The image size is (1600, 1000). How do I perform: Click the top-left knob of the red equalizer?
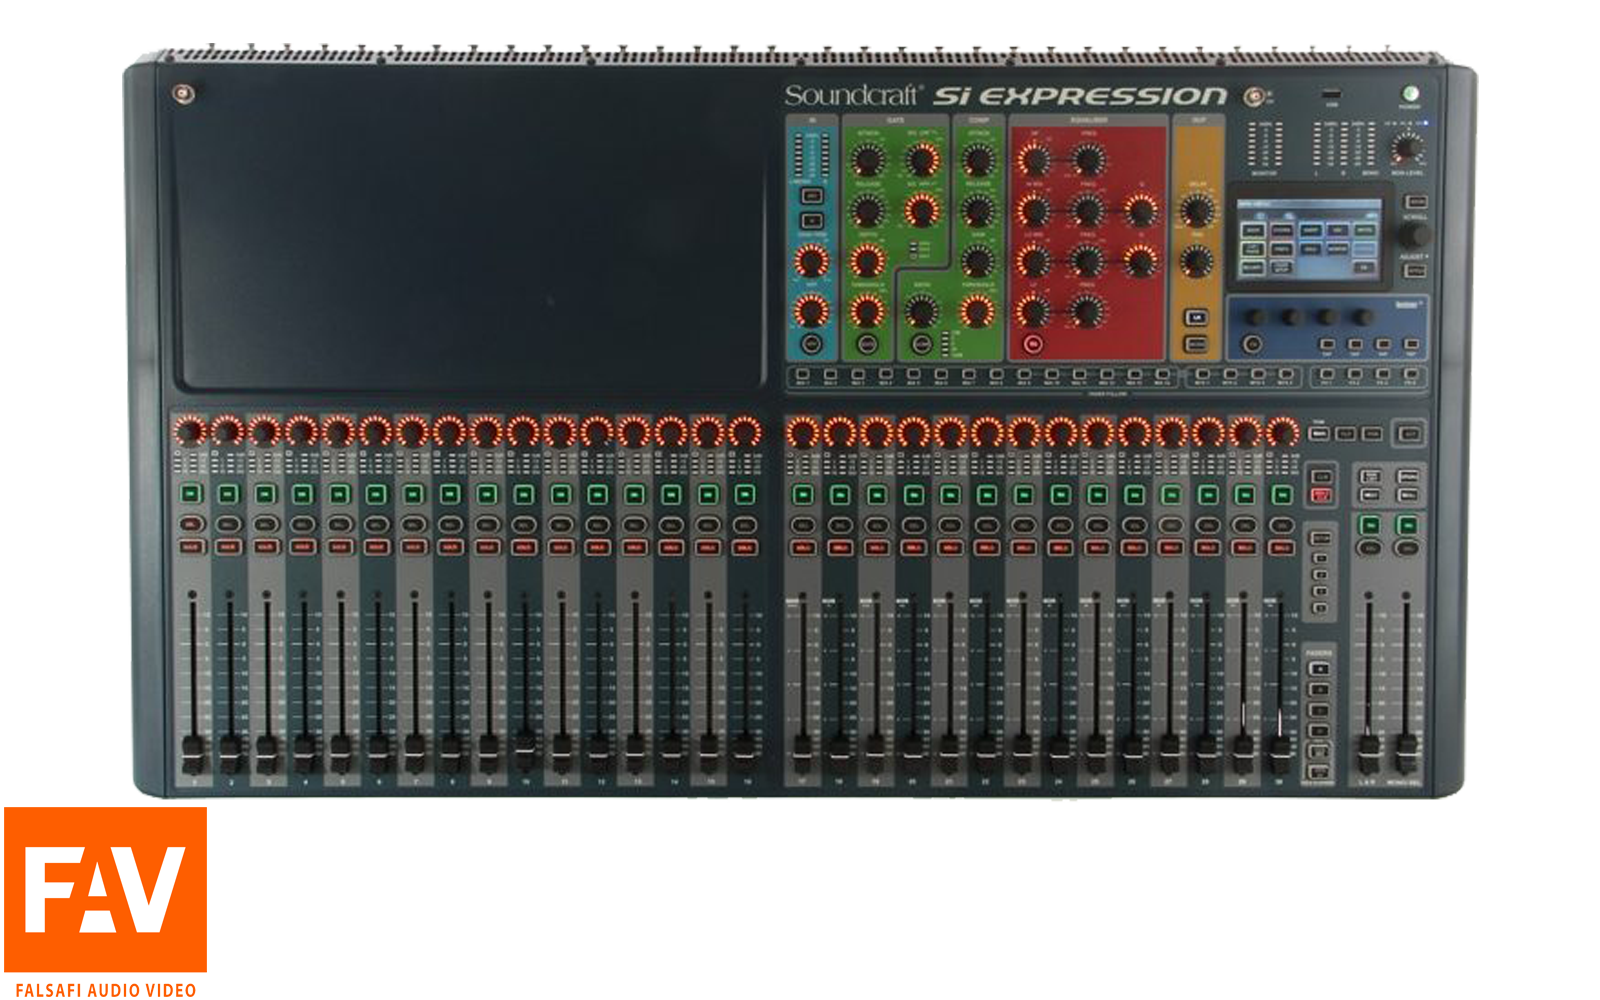pos(1035,160)
